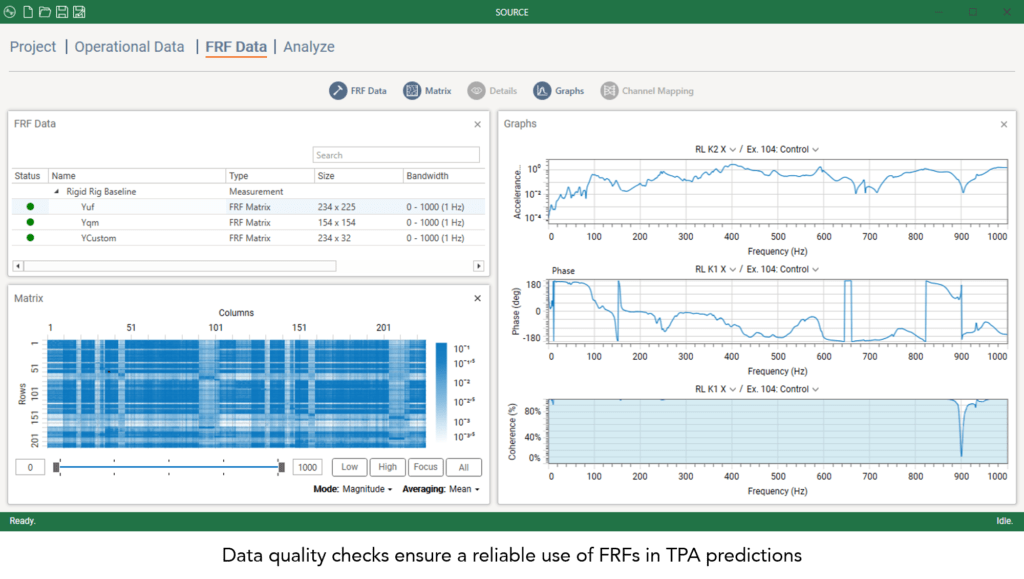Click the matrix heatmap thumbnail

tap(236, 394)
